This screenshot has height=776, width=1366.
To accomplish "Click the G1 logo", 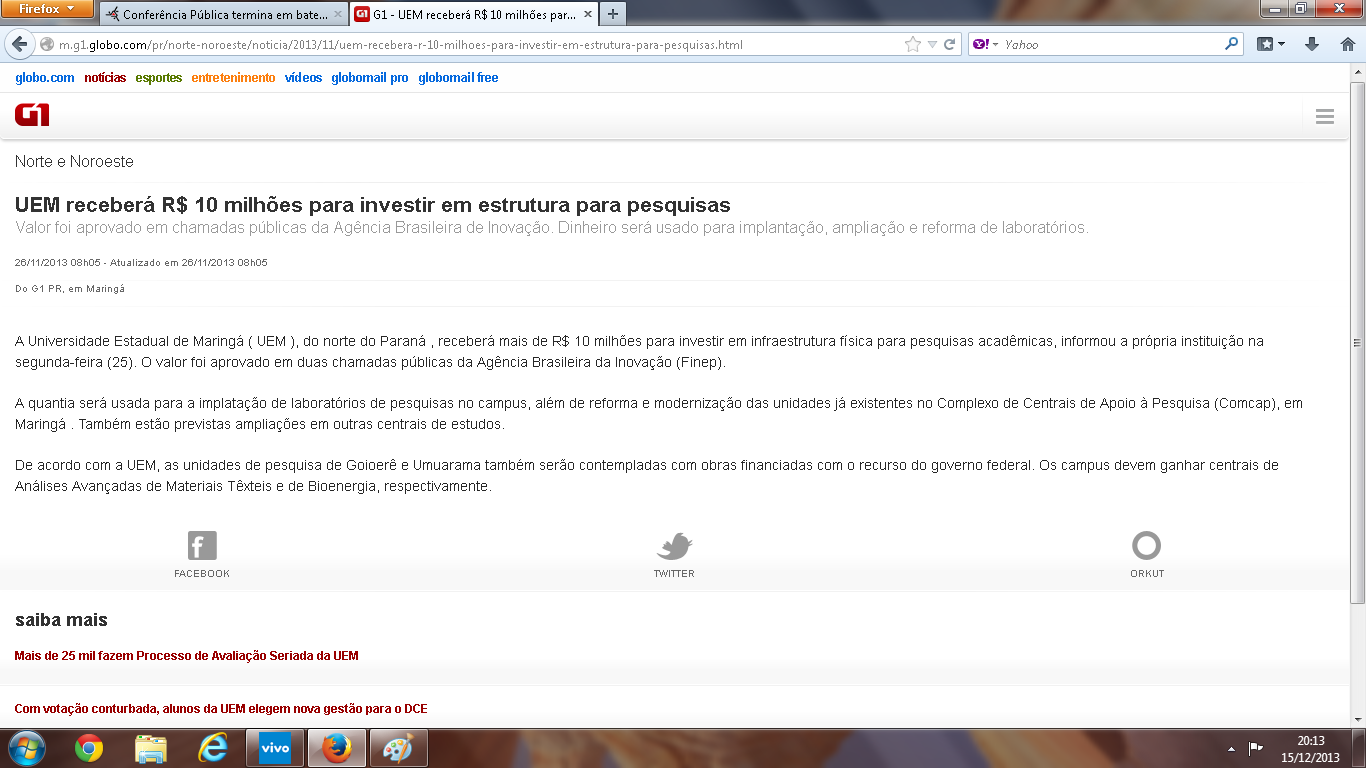I will point(32,115).
